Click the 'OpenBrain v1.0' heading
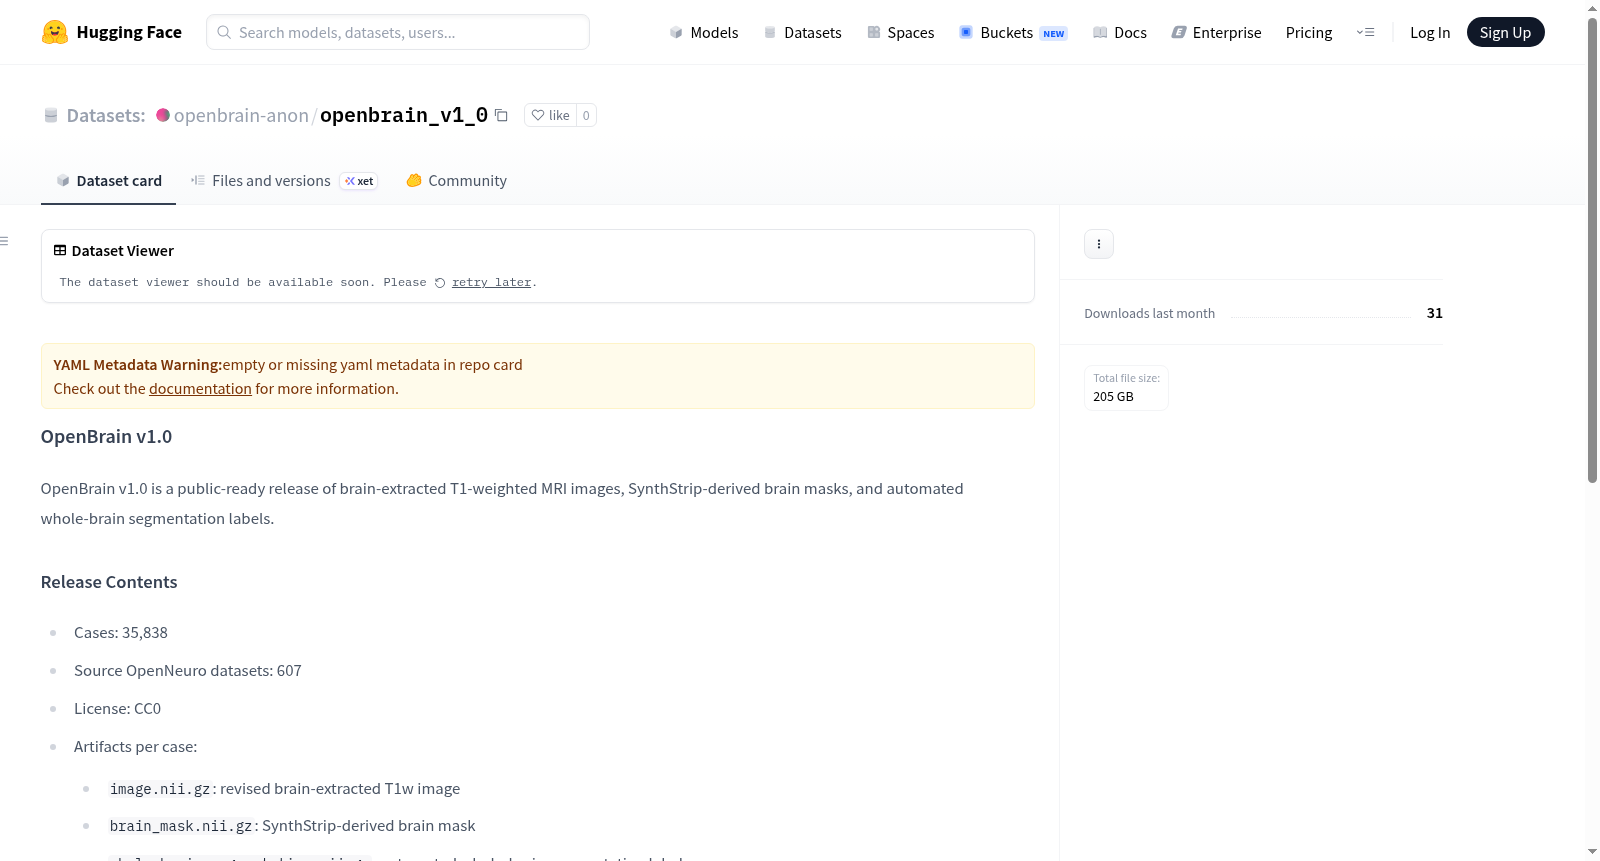 pos(106,437)
